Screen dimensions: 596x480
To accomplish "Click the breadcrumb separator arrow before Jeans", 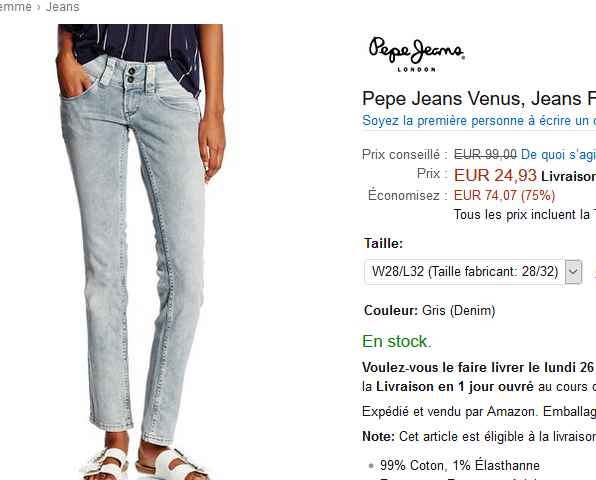I will pos(39,7).
